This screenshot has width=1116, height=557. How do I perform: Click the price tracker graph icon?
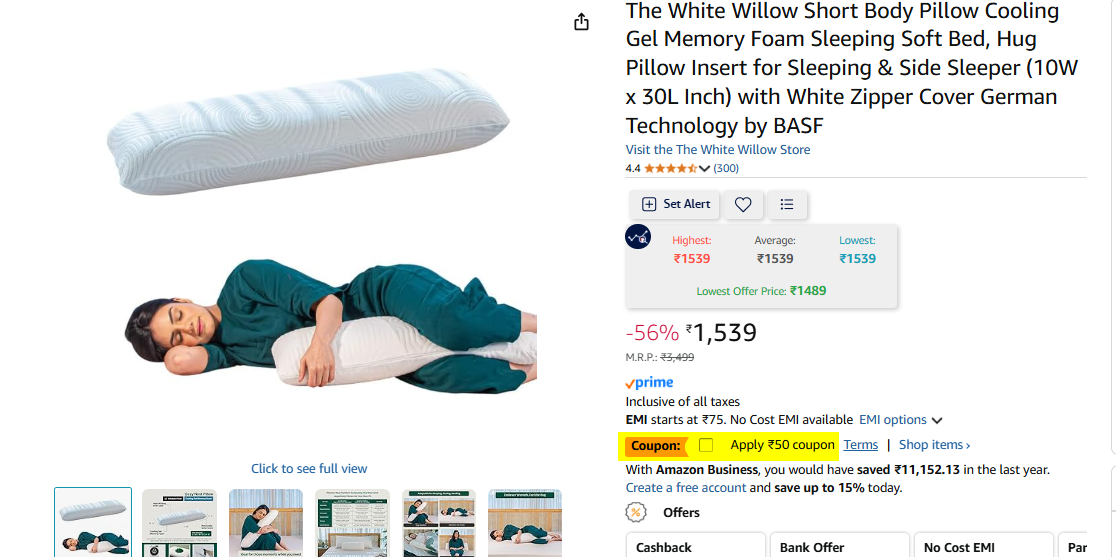tap(638, 236)
